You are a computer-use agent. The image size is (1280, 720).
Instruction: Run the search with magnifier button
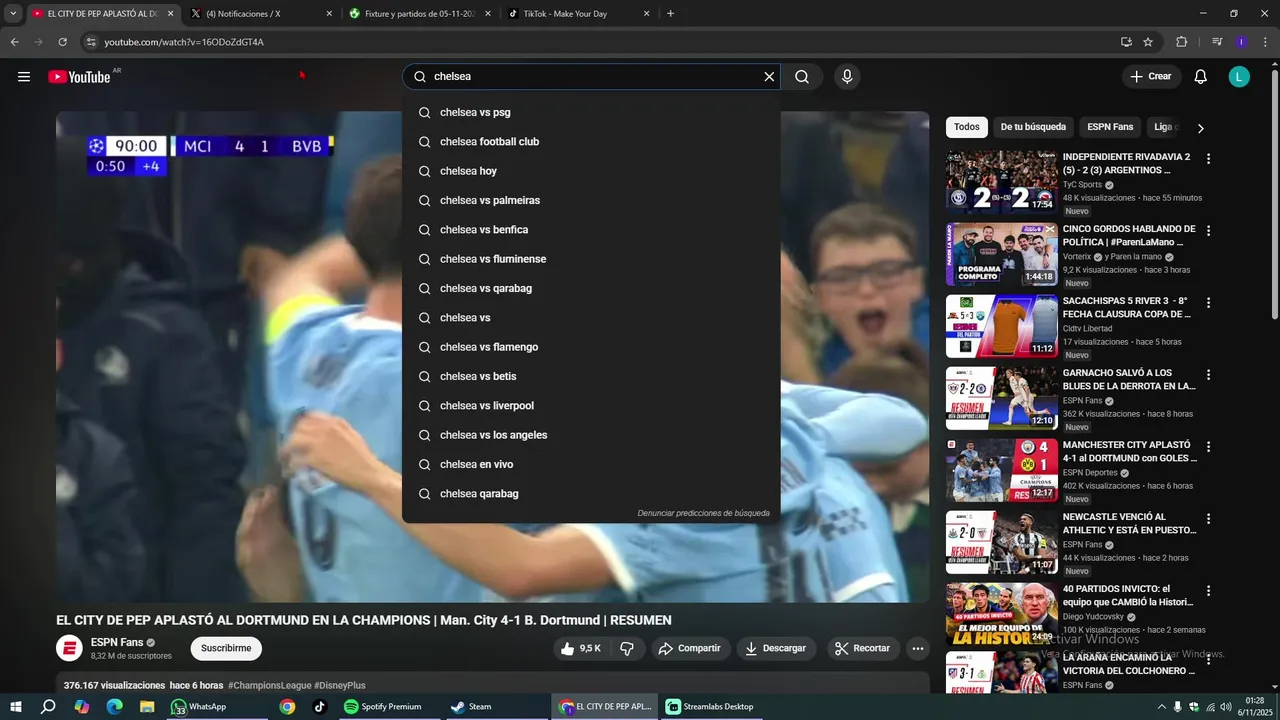point(802,77)
